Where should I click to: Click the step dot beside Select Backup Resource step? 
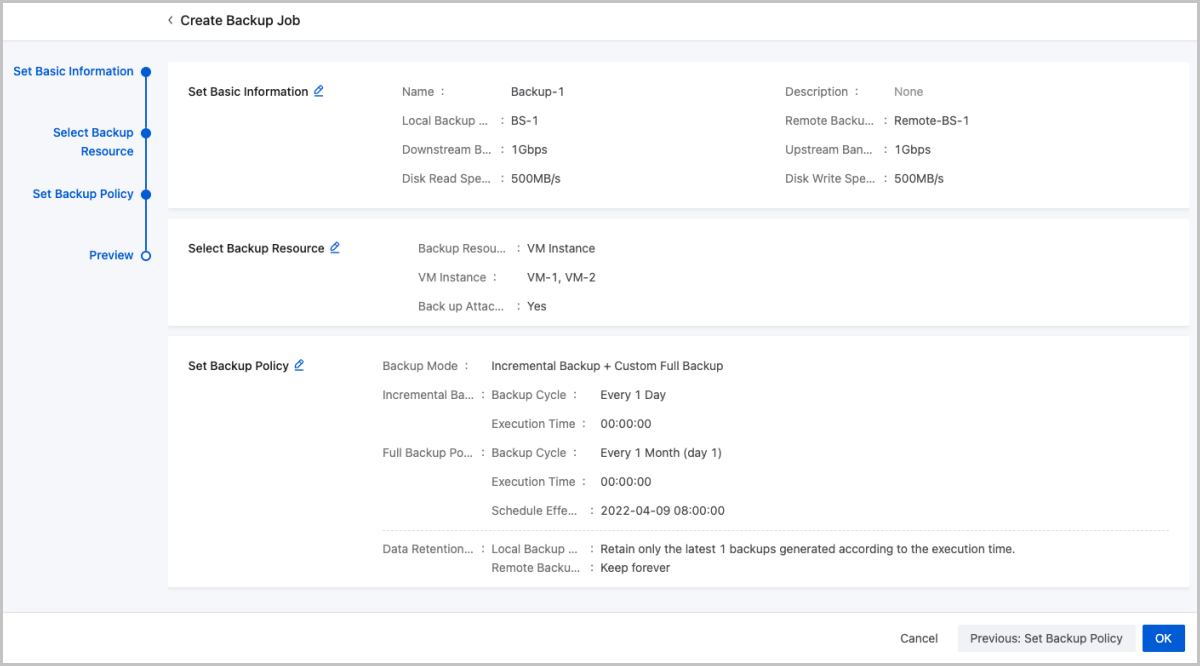click(x=146, y=133)
